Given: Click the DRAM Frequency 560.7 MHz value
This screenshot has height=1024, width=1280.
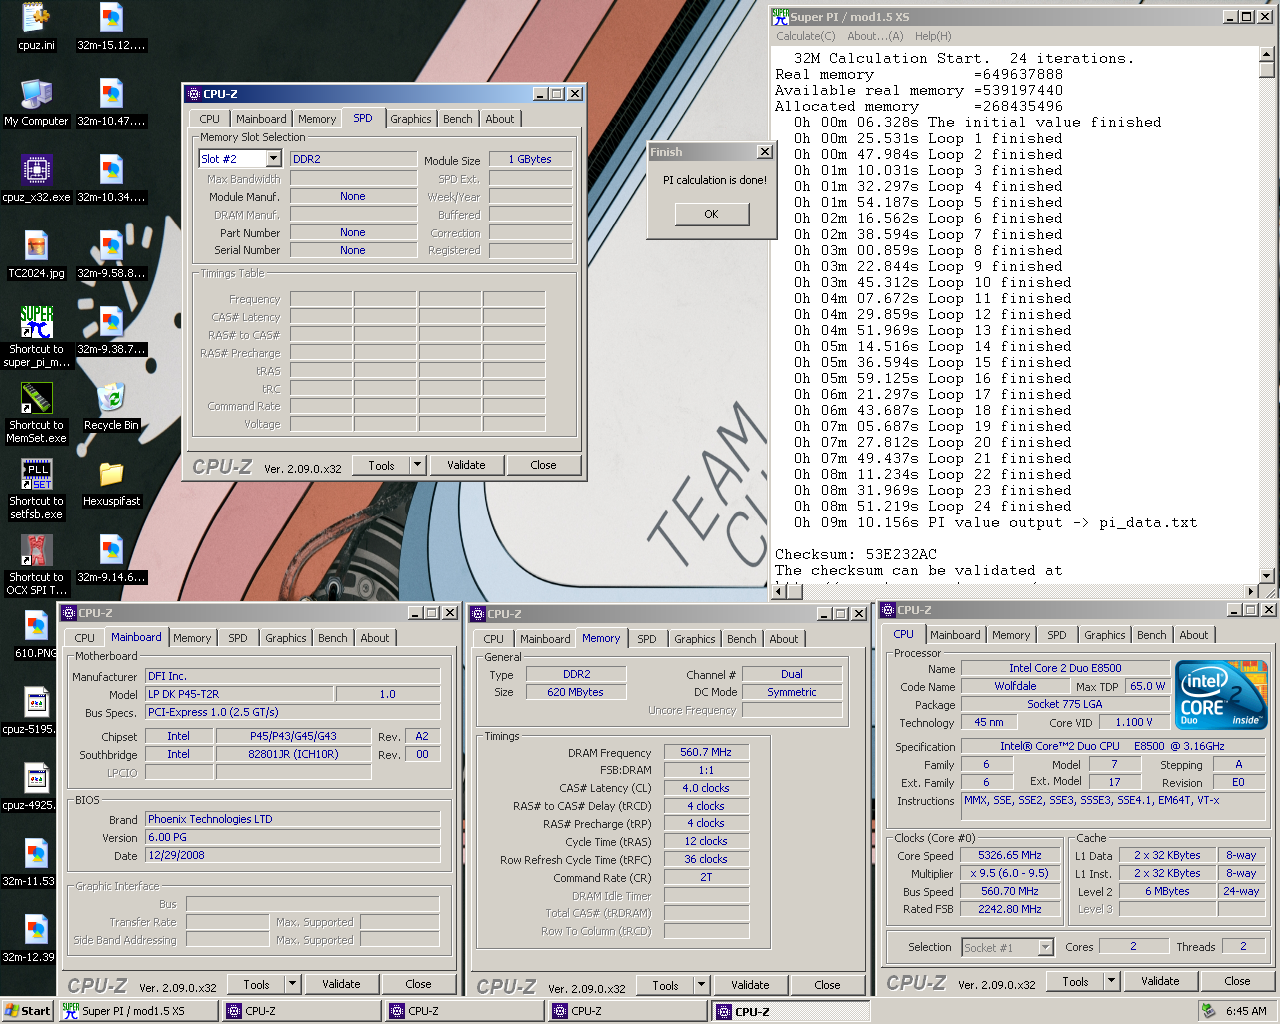Looking at the screenshot, I should [706, 752].
